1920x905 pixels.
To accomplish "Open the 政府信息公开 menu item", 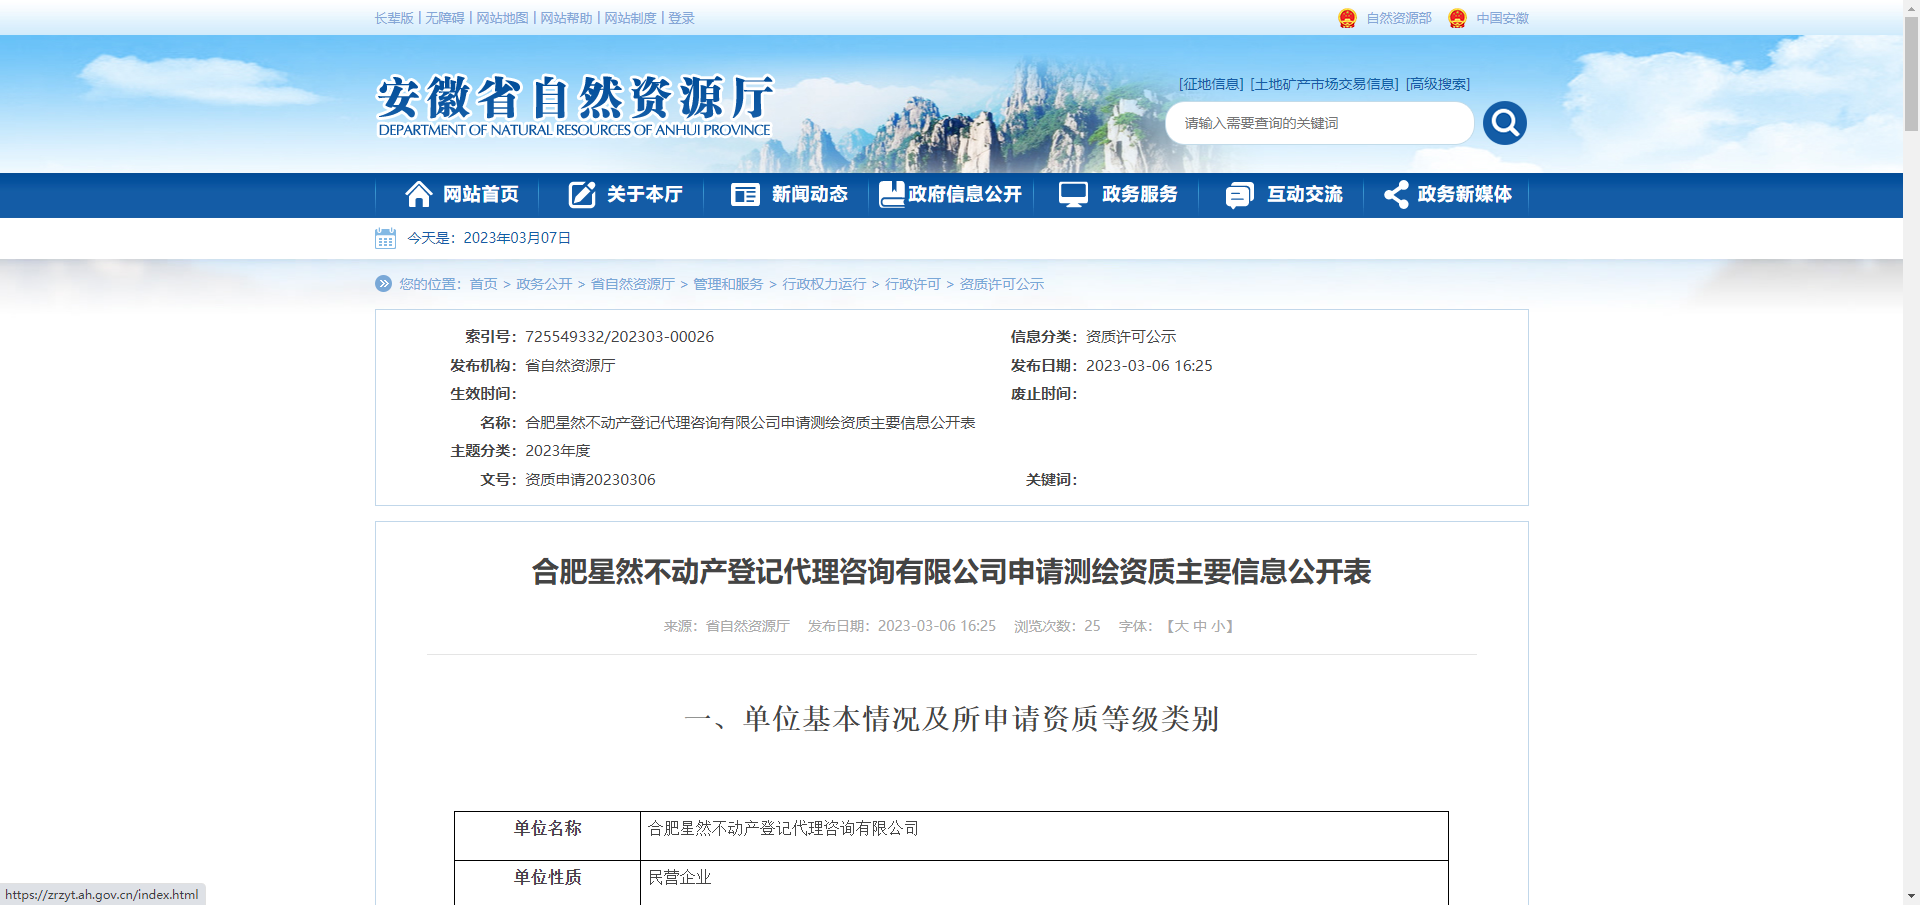I will pos(951,194).
